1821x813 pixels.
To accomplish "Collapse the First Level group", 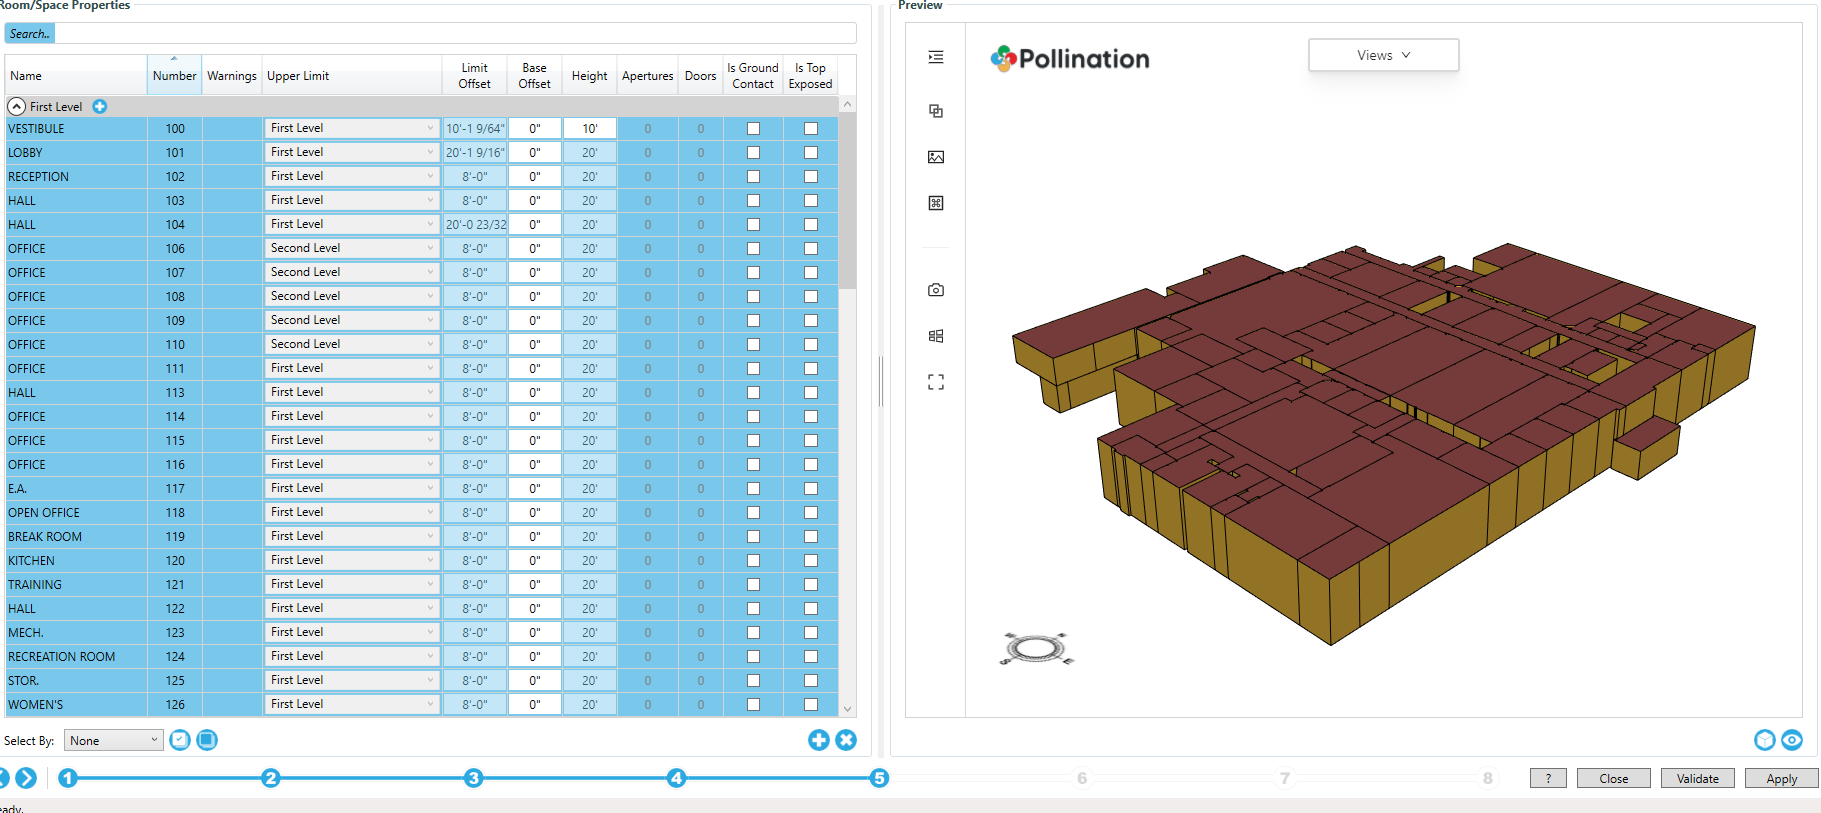I will [16, 107].
